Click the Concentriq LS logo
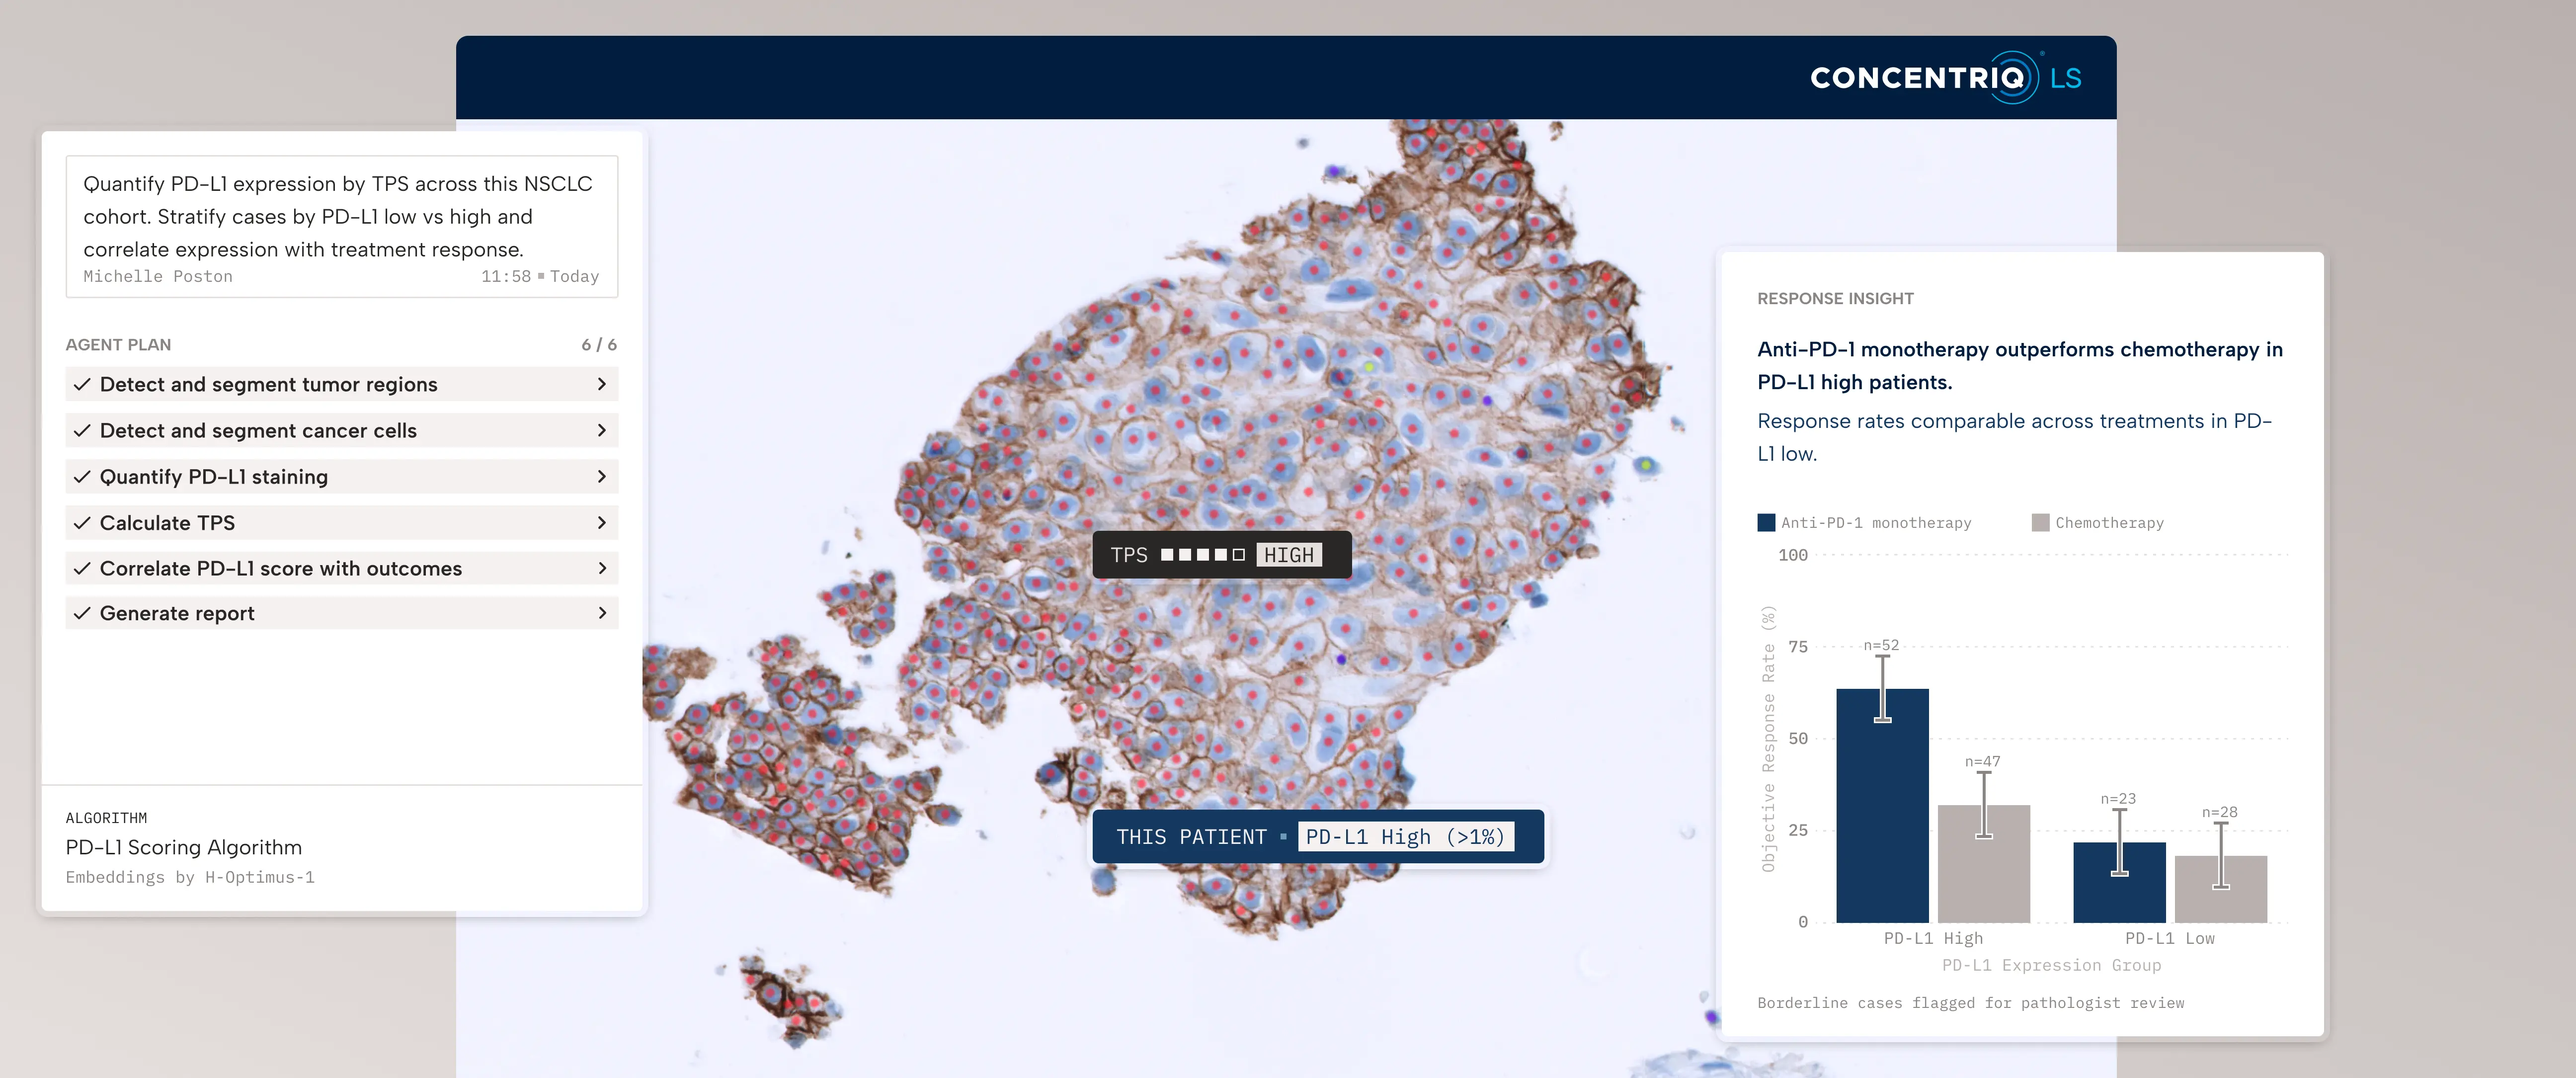 (x=1945, y=78)
